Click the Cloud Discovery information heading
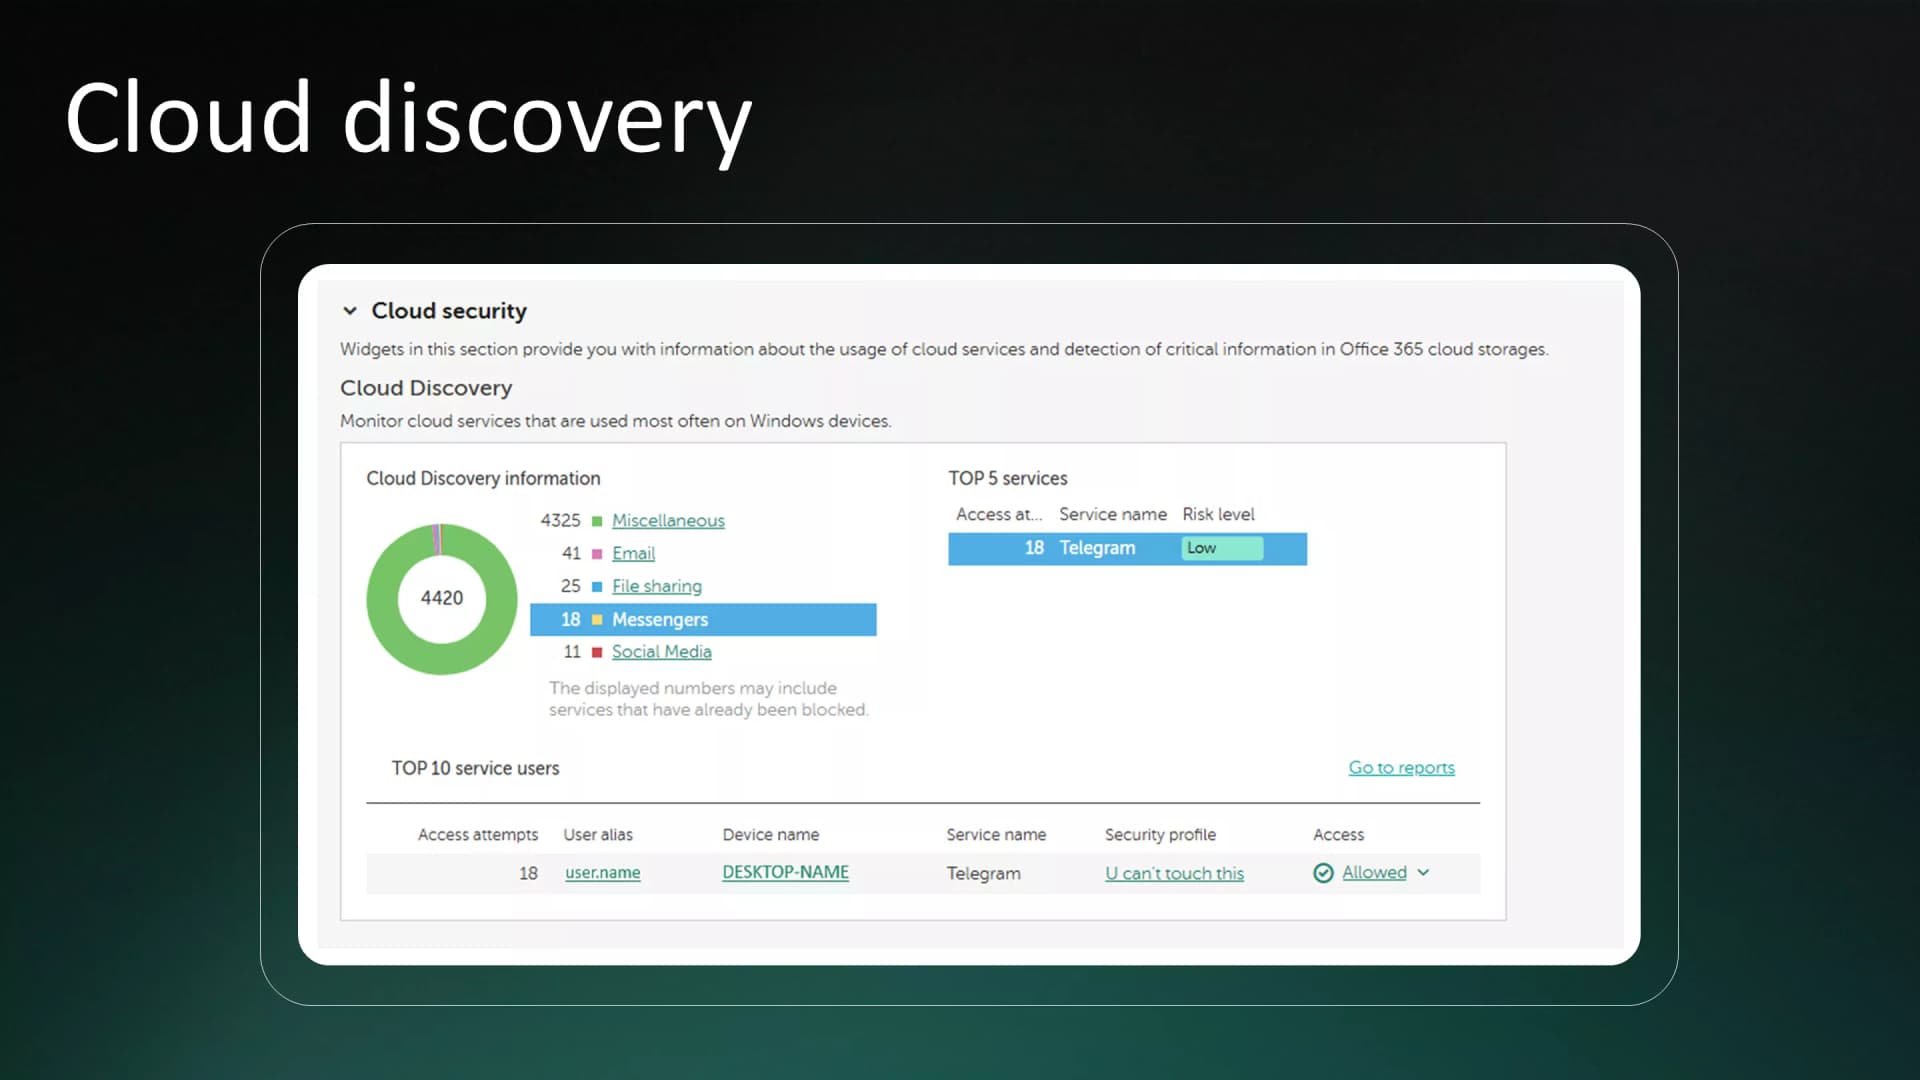The image size is (1920, 1080). 483,478
